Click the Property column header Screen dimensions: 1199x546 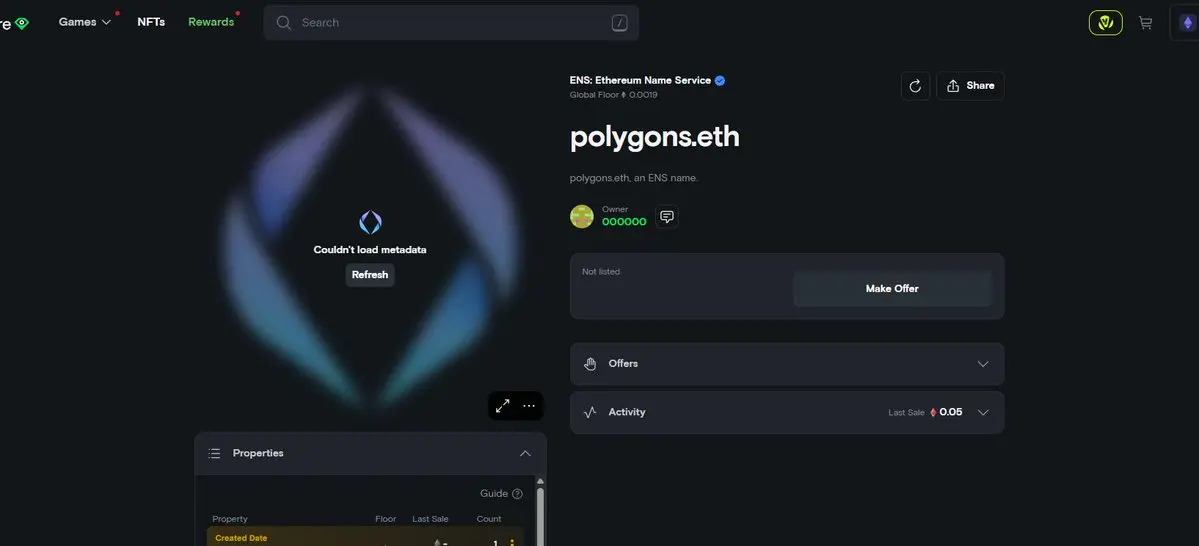pyautogui.click(x=230, y=519)
